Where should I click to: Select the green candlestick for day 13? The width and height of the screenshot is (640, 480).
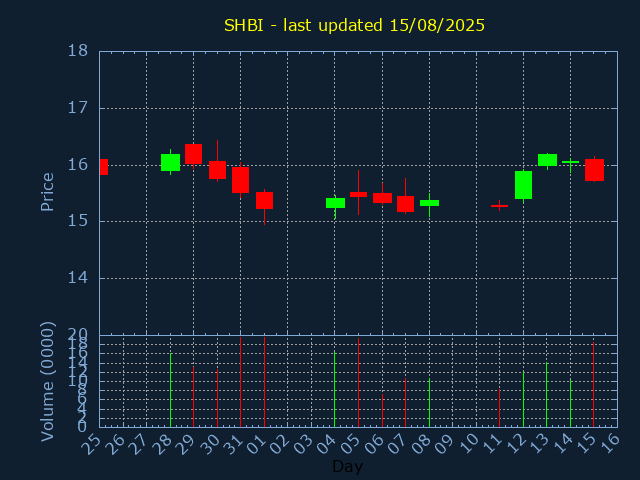pos(547,160)
